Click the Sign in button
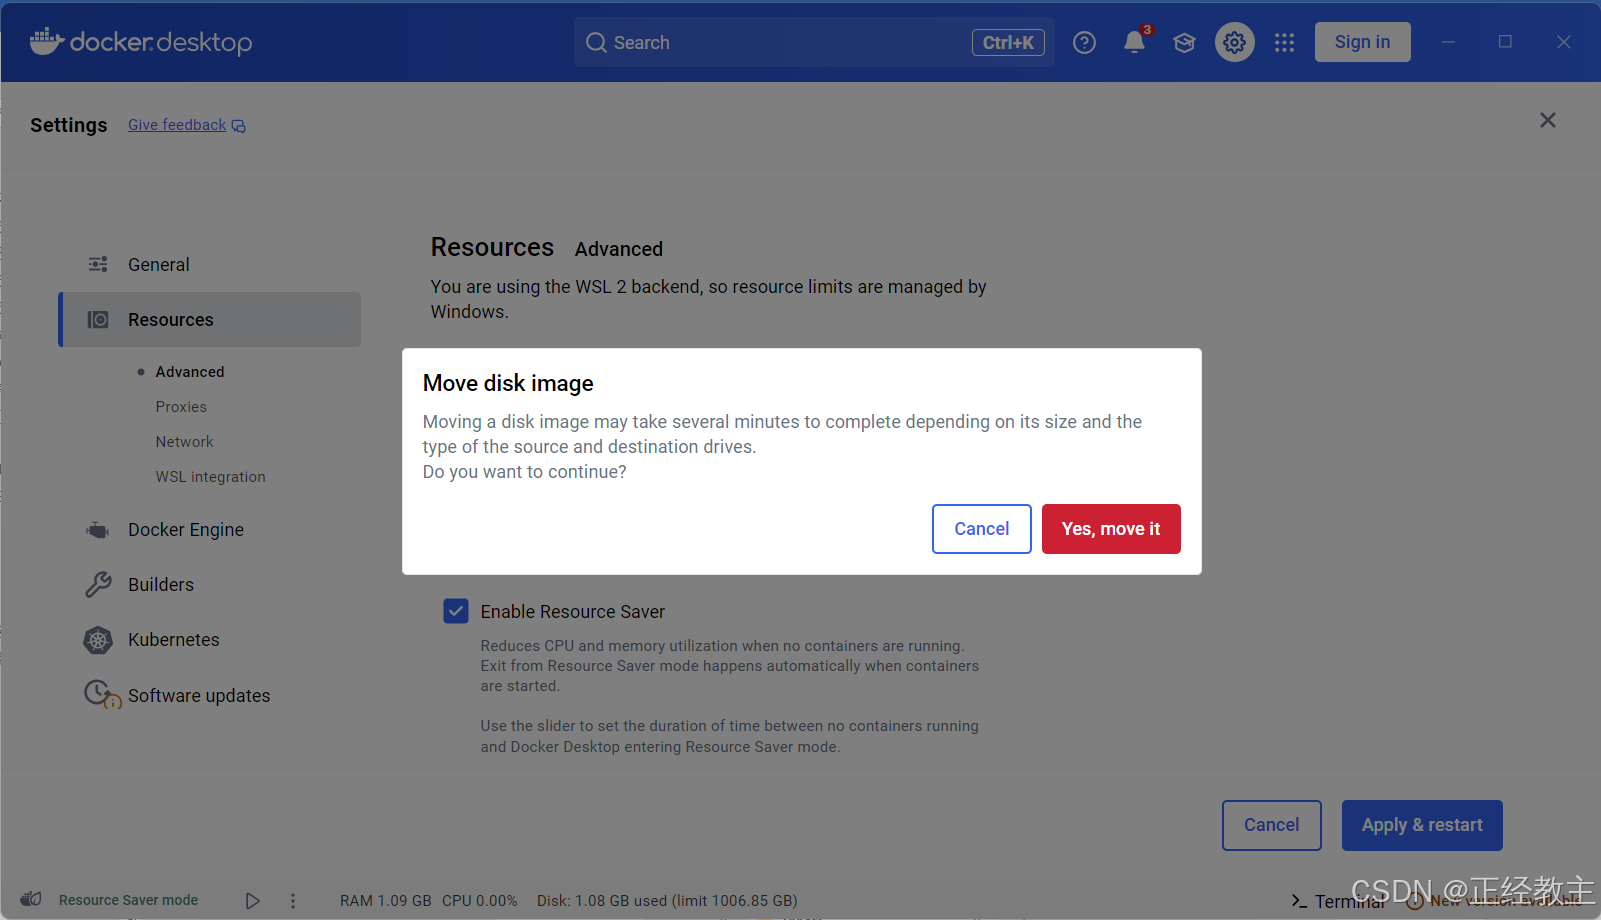Image resolution: width=1601 pixels, height=920 pixels. coord(1362,42)
